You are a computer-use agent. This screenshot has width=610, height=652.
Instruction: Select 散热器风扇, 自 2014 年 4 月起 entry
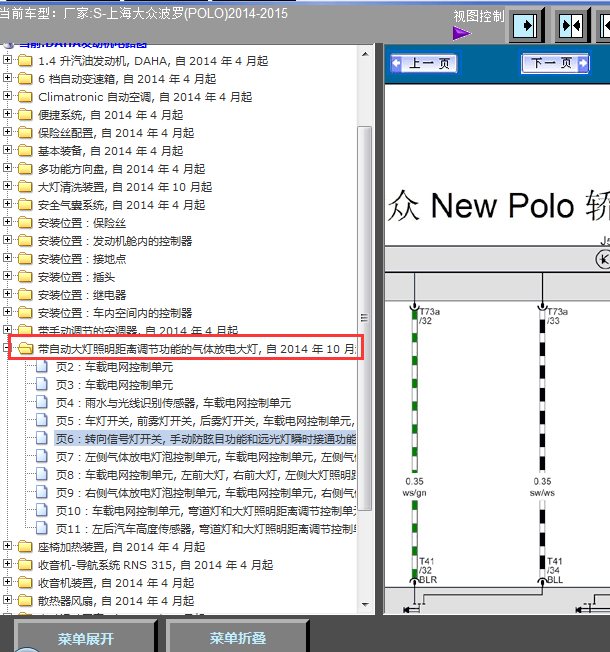(116, 601)
